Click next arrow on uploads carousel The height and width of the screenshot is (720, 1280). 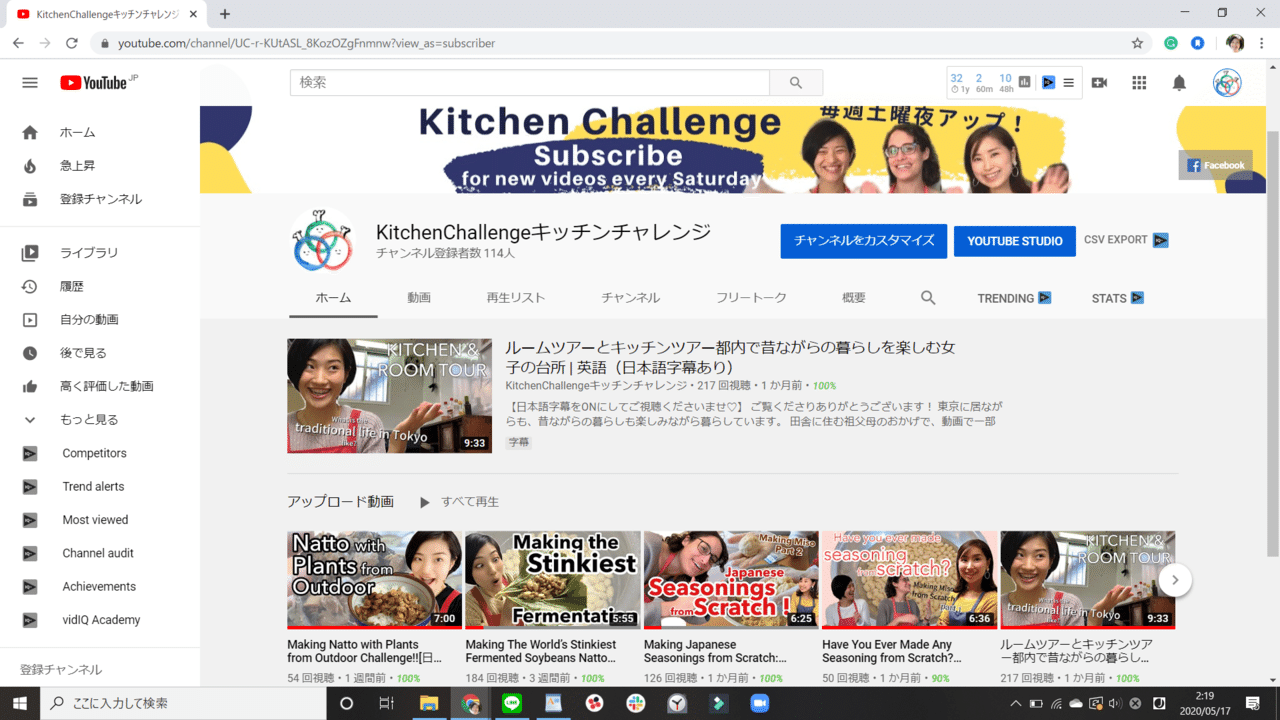pyautogui.click(x=1176, y=580)
